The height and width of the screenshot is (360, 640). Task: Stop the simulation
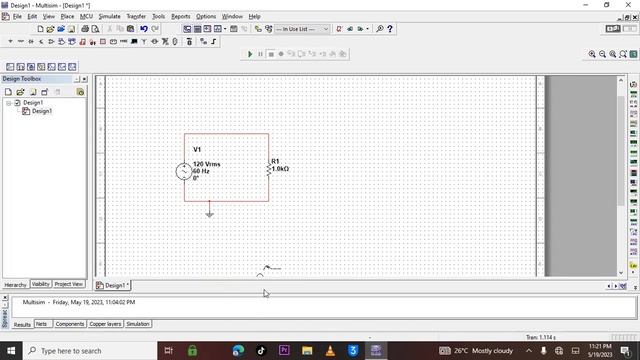tap(271, 54)
